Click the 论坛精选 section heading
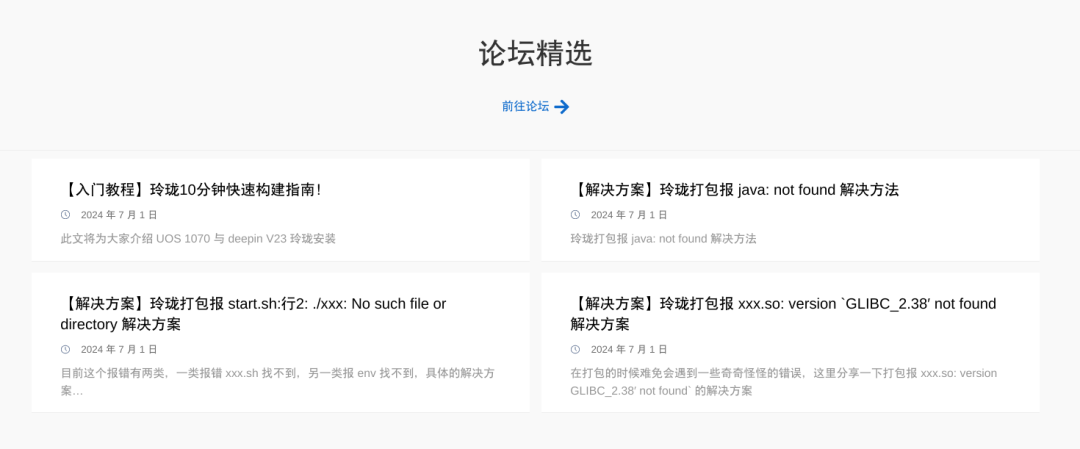 (536, 54)
